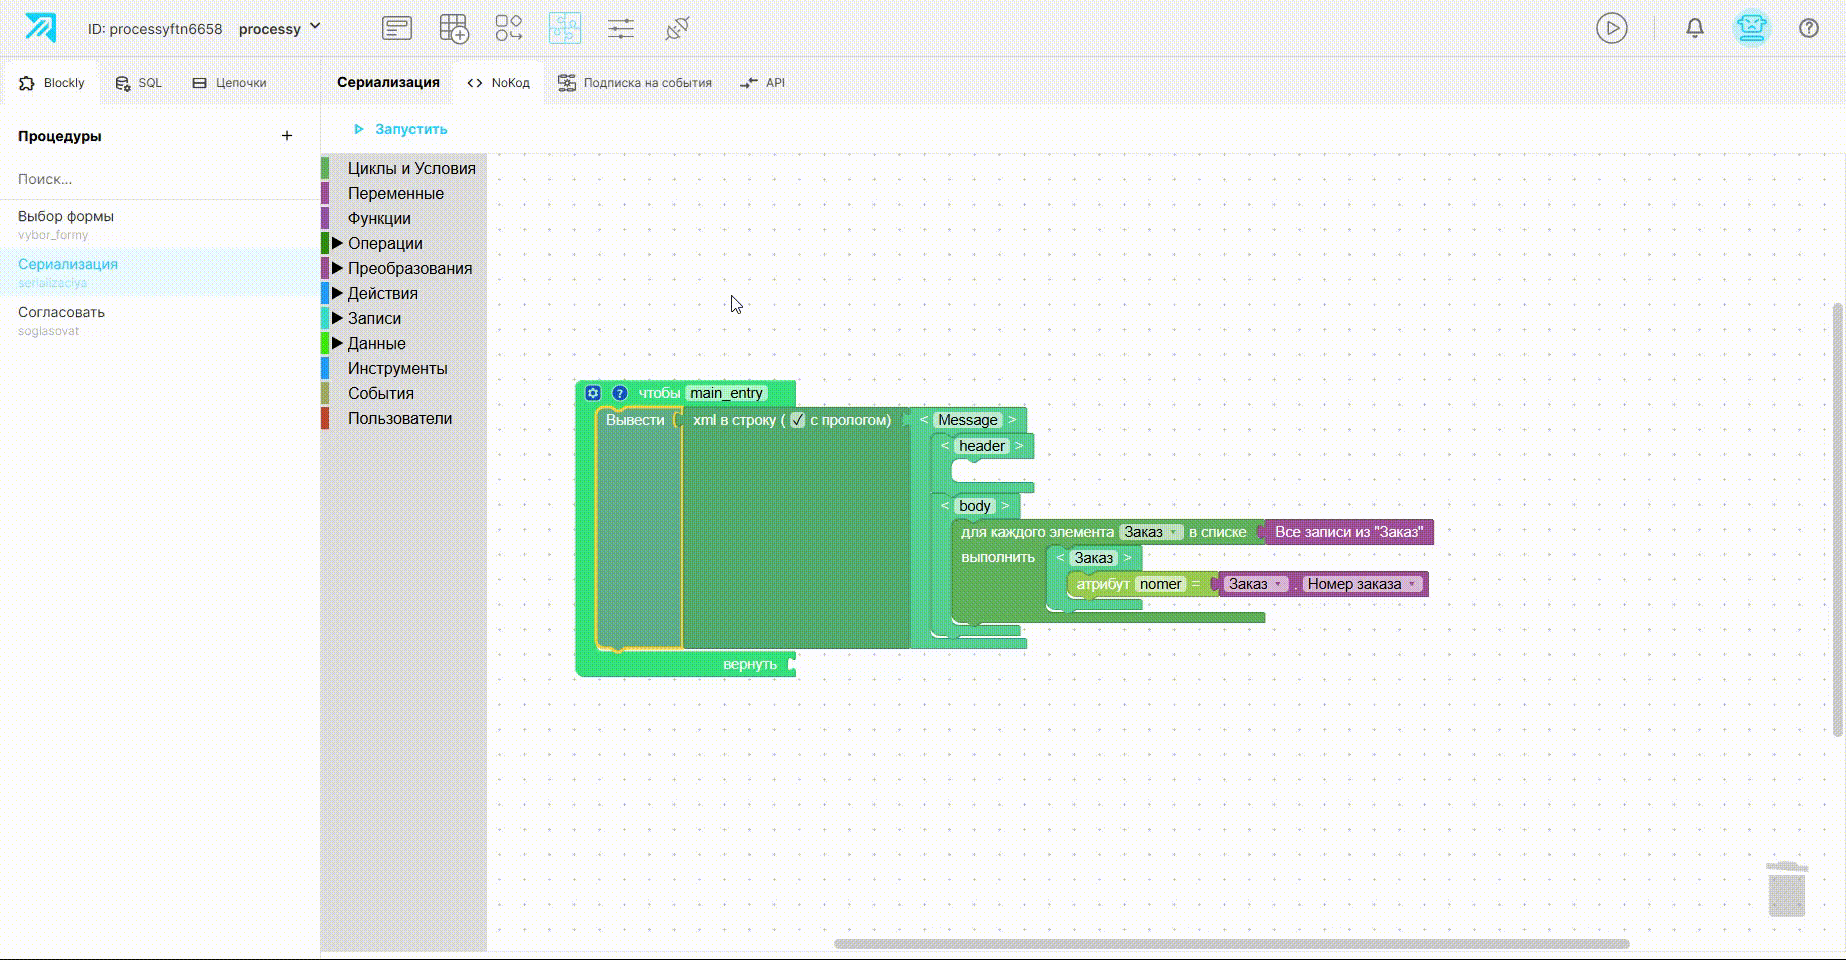
Task: Click the round play button in header
Action: pyautogui.click(x=1612, y=28)
